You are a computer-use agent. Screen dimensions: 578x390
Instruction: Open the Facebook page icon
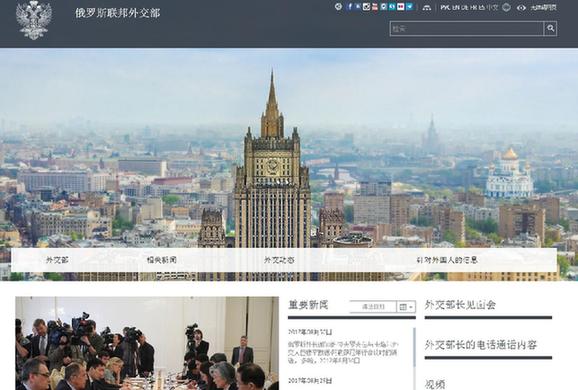pos(349,7)
